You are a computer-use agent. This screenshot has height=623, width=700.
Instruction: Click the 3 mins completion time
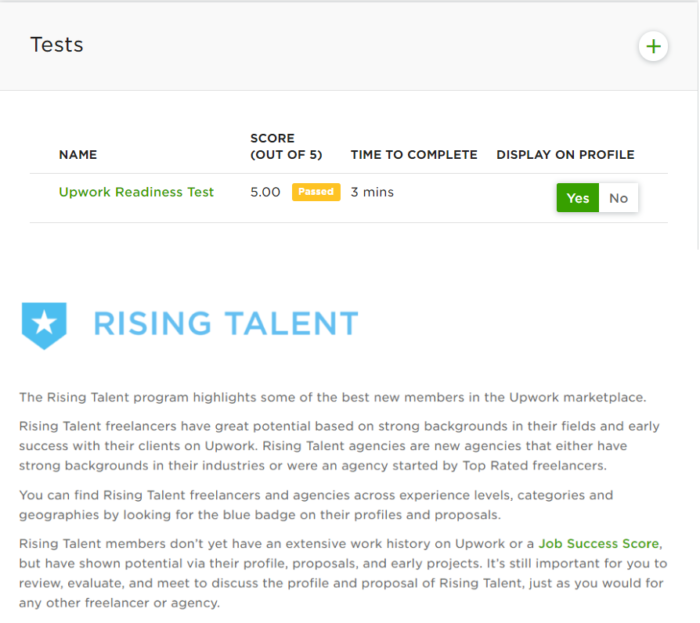click(372, 192)
